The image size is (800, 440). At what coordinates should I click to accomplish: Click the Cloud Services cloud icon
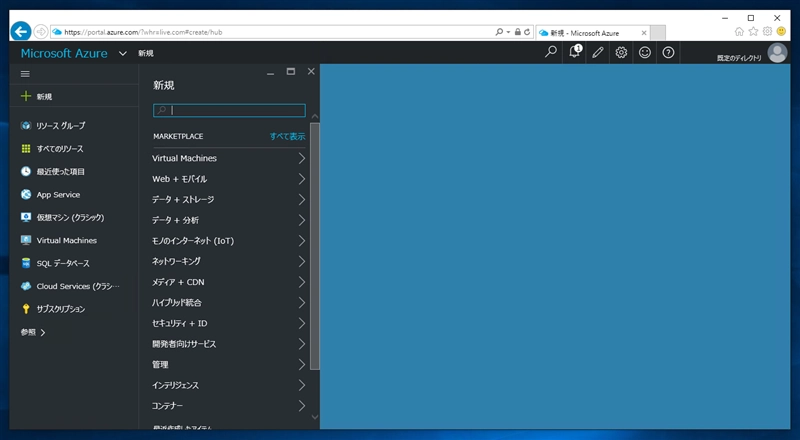(x=26, y=286)
